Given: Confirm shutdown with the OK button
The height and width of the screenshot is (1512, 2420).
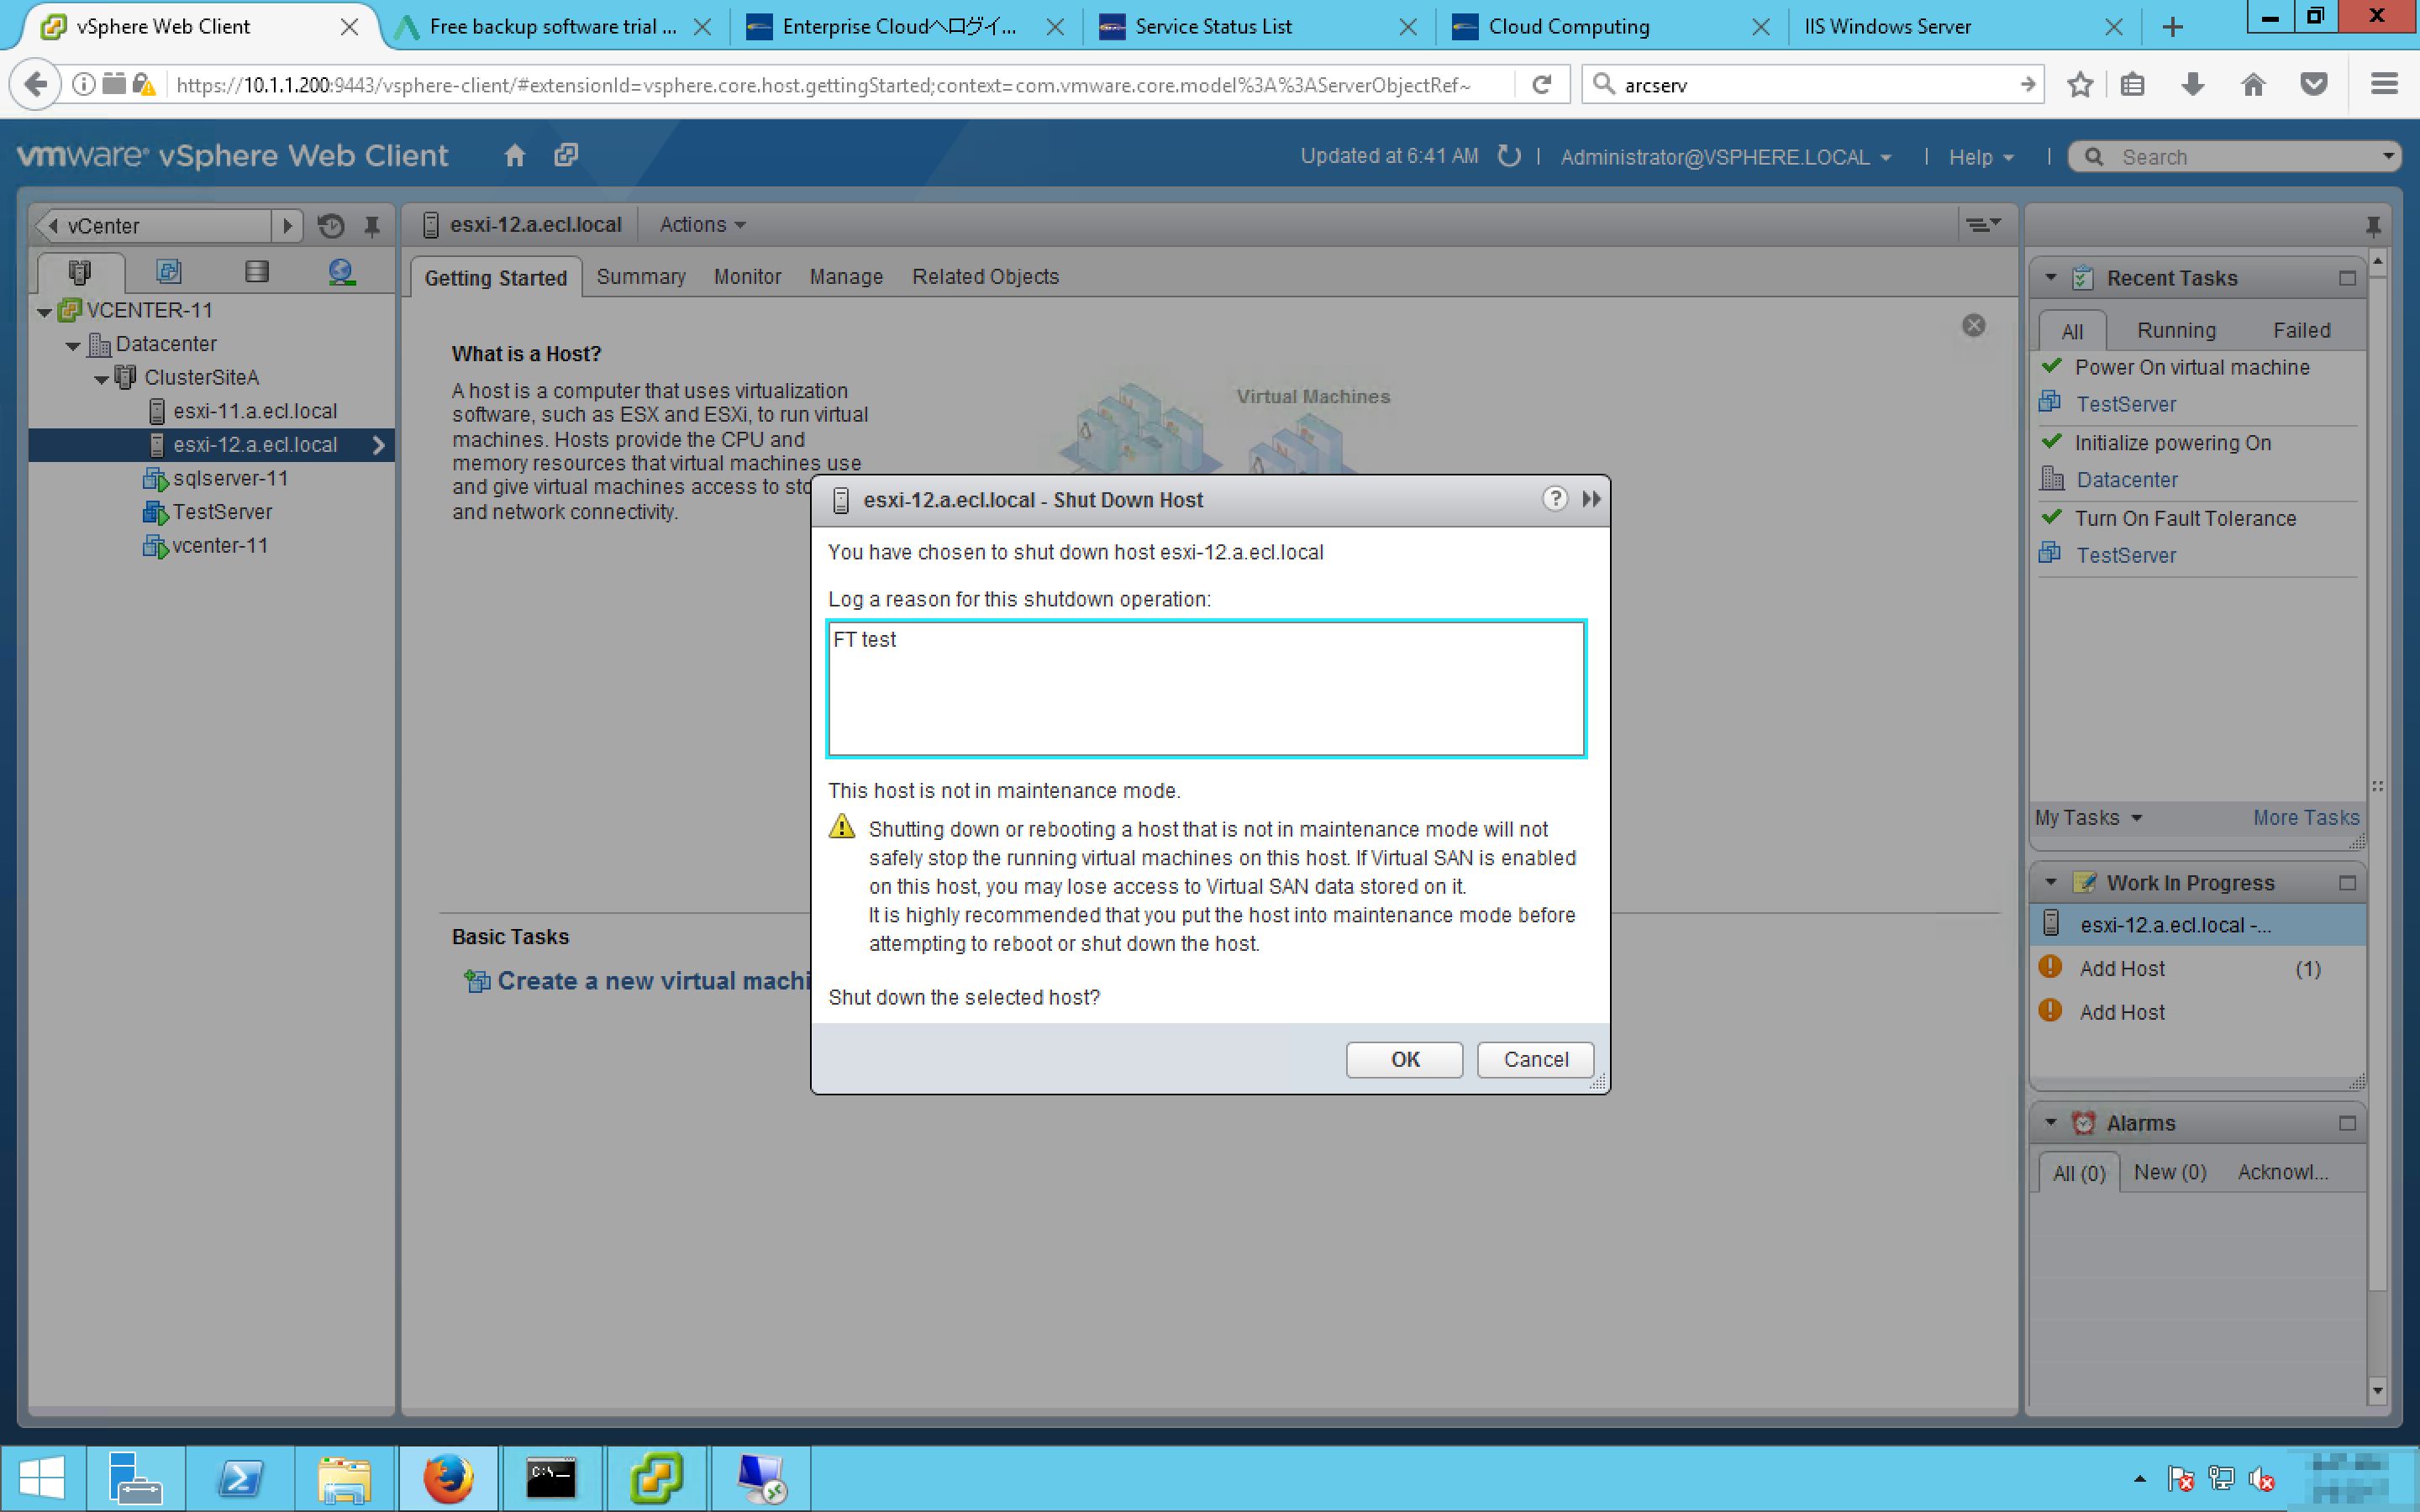Looking at the screenshot, I should tap(1403, 1059).
